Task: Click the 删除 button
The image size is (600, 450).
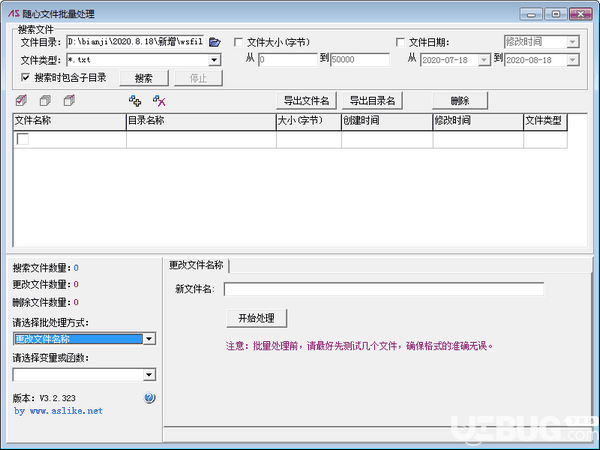Action: point(460,101)
